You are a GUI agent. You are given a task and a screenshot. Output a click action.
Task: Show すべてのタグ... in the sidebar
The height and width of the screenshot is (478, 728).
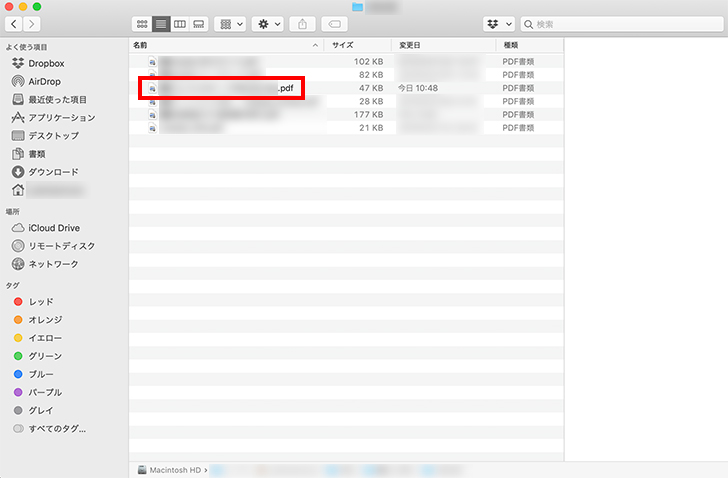click(x=50, y=428)
